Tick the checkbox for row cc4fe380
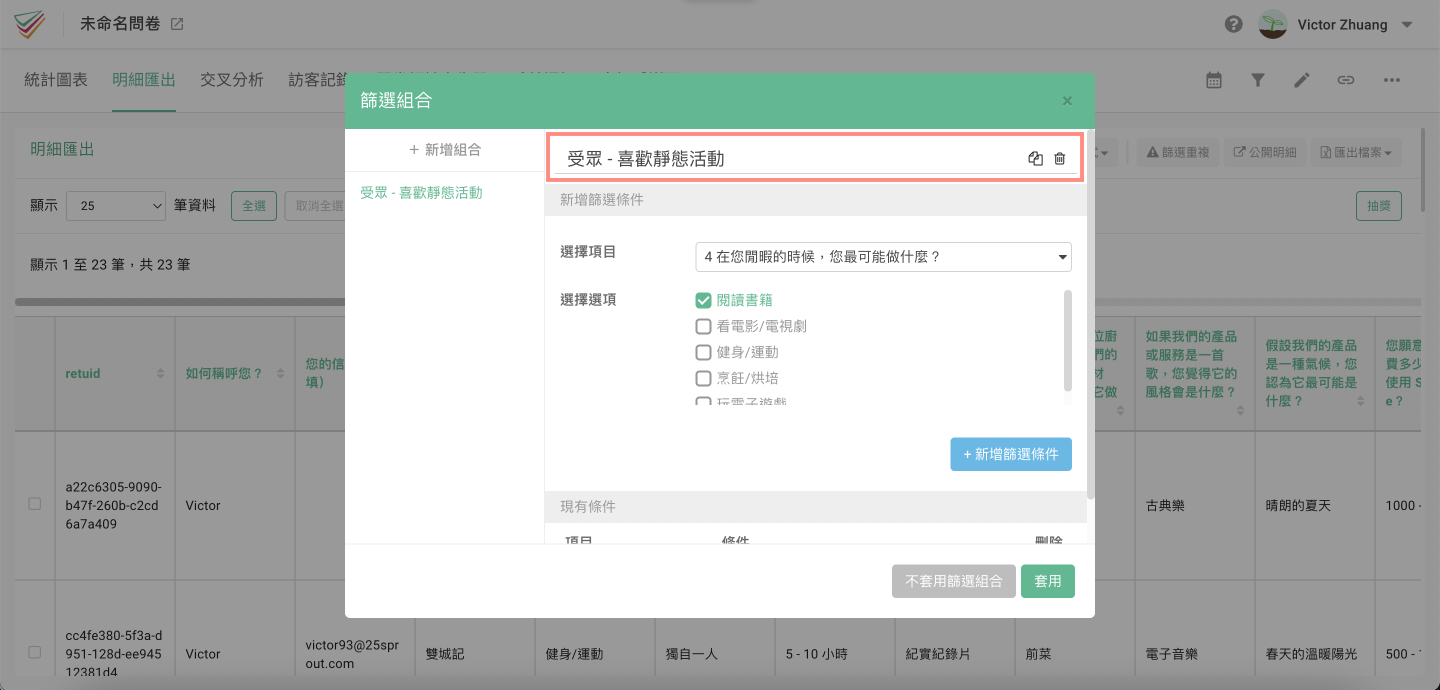Image resolution: width=1440 pixels, height=690 pixels. coord(35,652)
